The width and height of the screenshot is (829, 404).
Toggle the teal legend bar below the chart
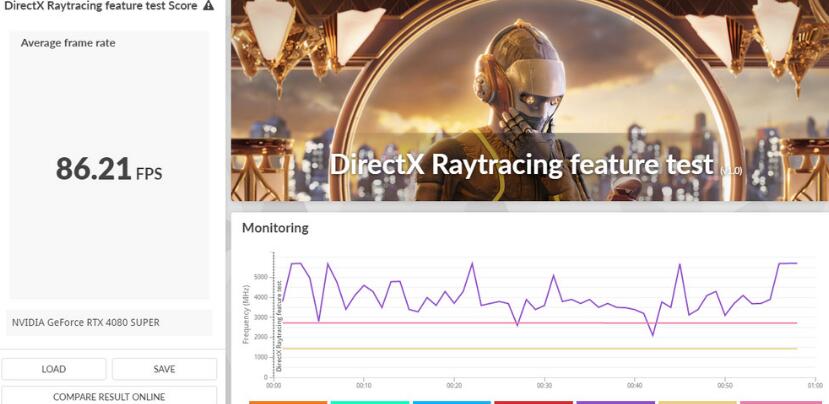coord(369,401)
